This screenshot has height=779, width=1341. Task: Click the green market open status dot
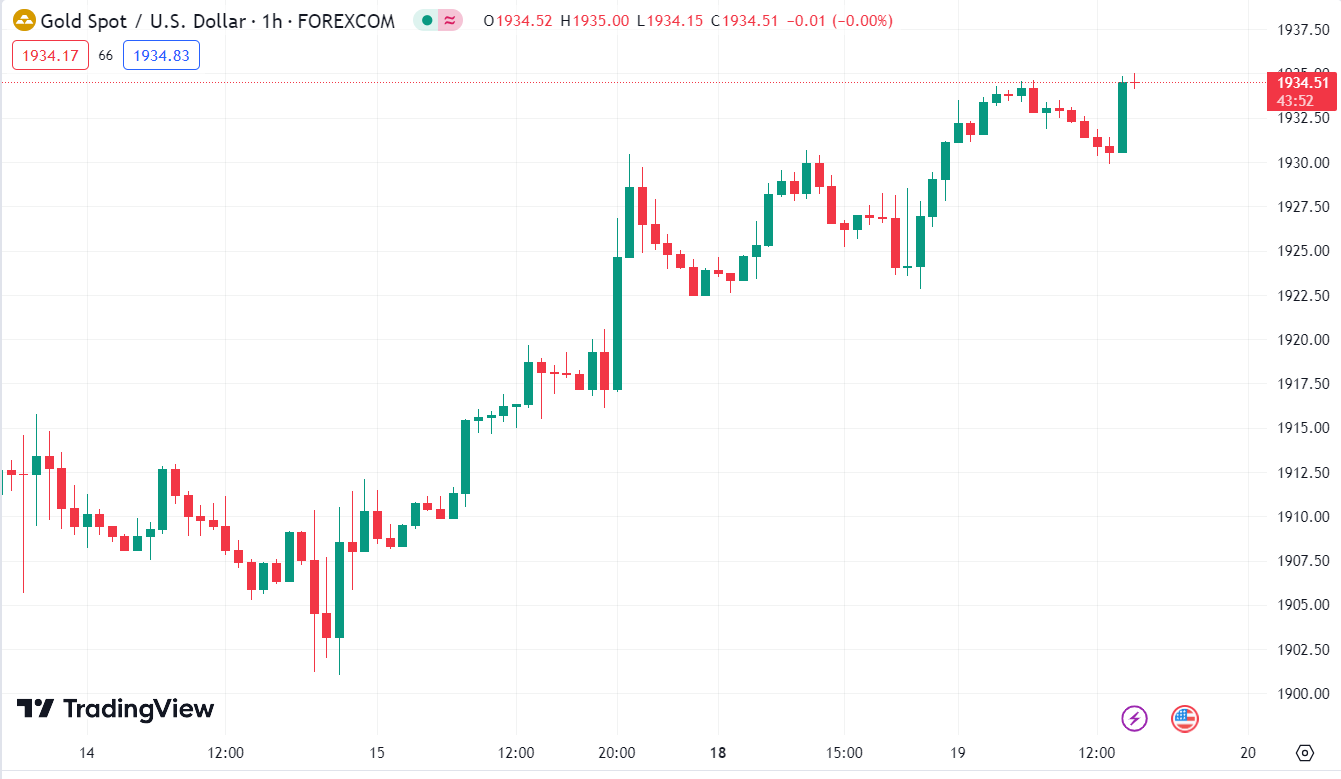[428, 20]
